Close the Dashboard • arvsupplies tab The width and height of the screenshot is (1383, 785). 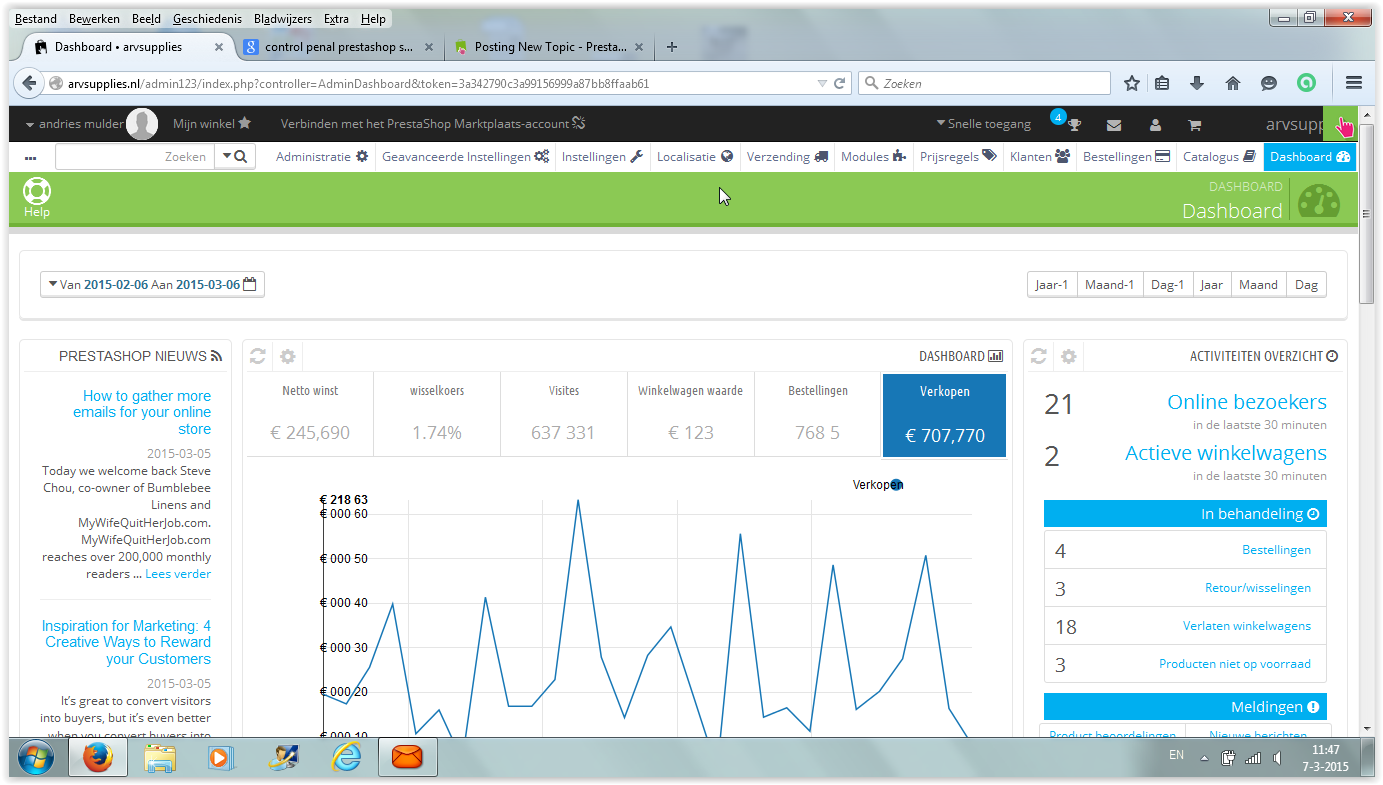[220, 47]
